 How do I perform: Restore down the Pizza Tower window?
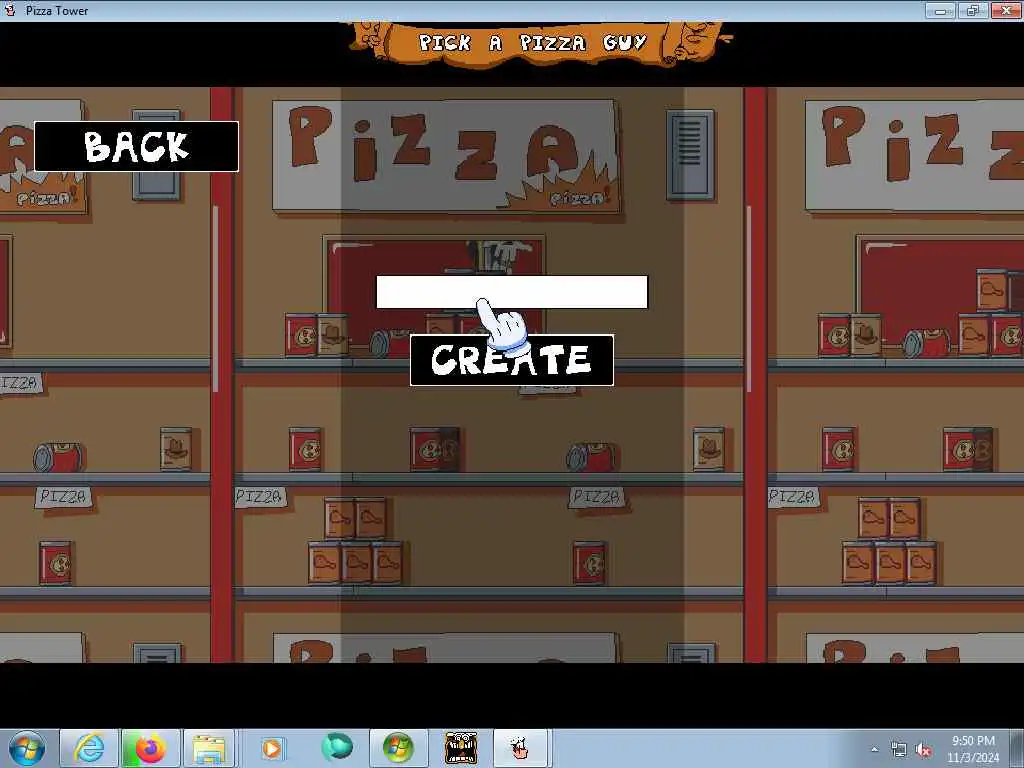pyautogui.click(x=973, y=10)
